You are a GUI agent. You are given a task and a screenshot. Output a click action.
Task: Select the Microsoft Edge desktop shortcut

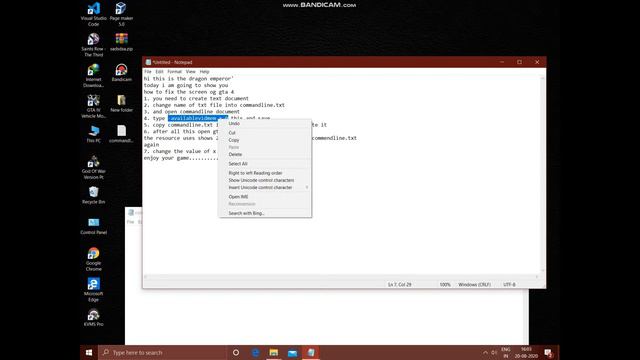point(93,289)
